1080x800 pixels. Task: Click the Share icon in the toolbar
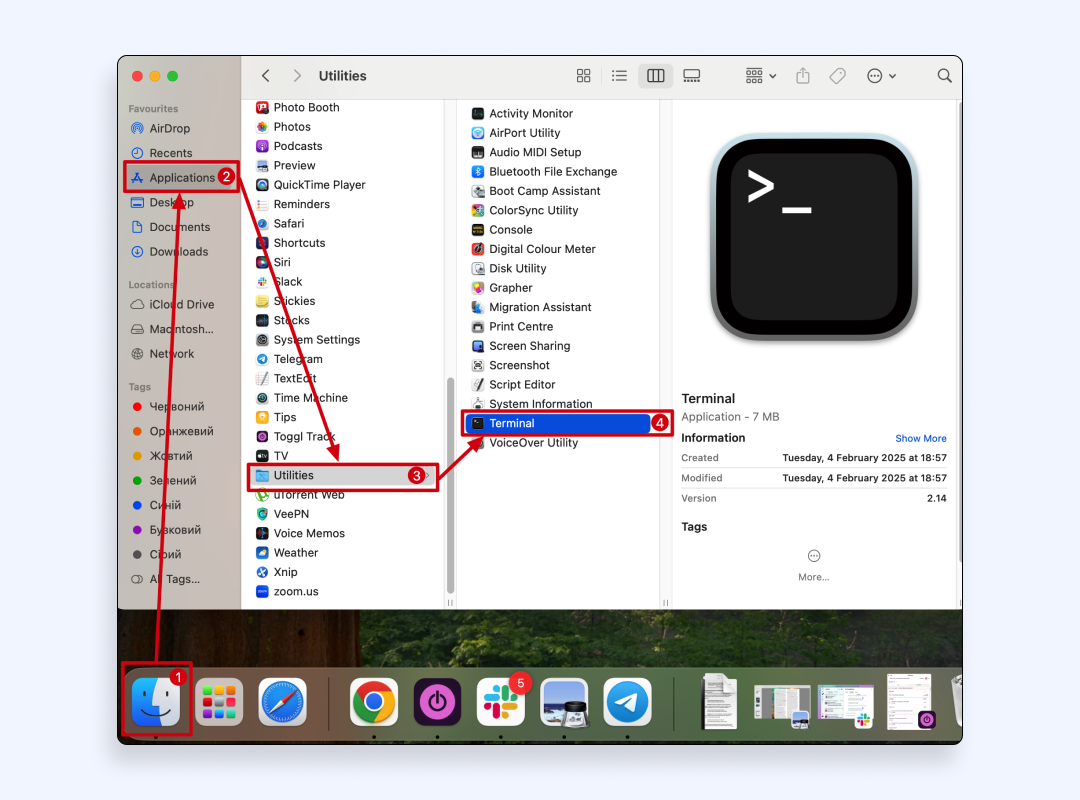click(802, 76)
